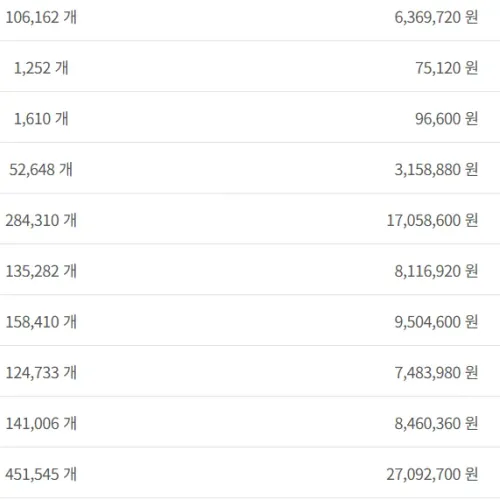Click the 1,252 개 quantity value
The height and width of the screenshot is (500, 500).
pos(41,68)
